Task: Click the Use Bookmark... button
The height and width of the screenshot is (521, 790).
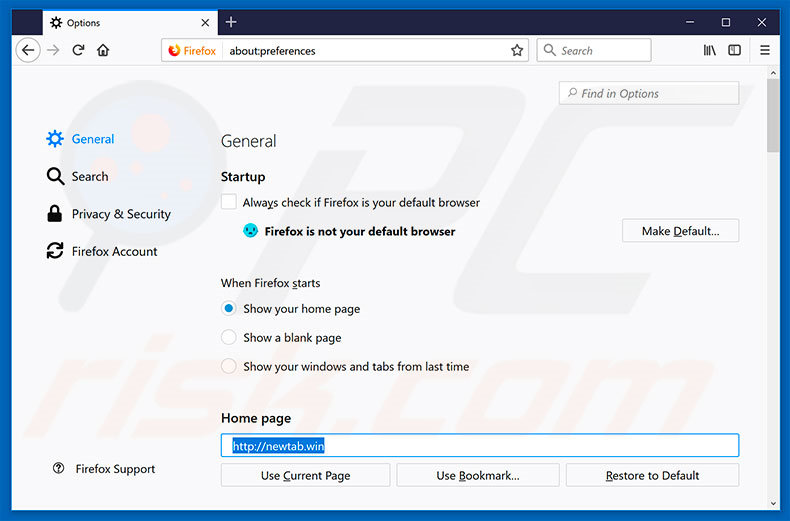Action: click(478, 475)
